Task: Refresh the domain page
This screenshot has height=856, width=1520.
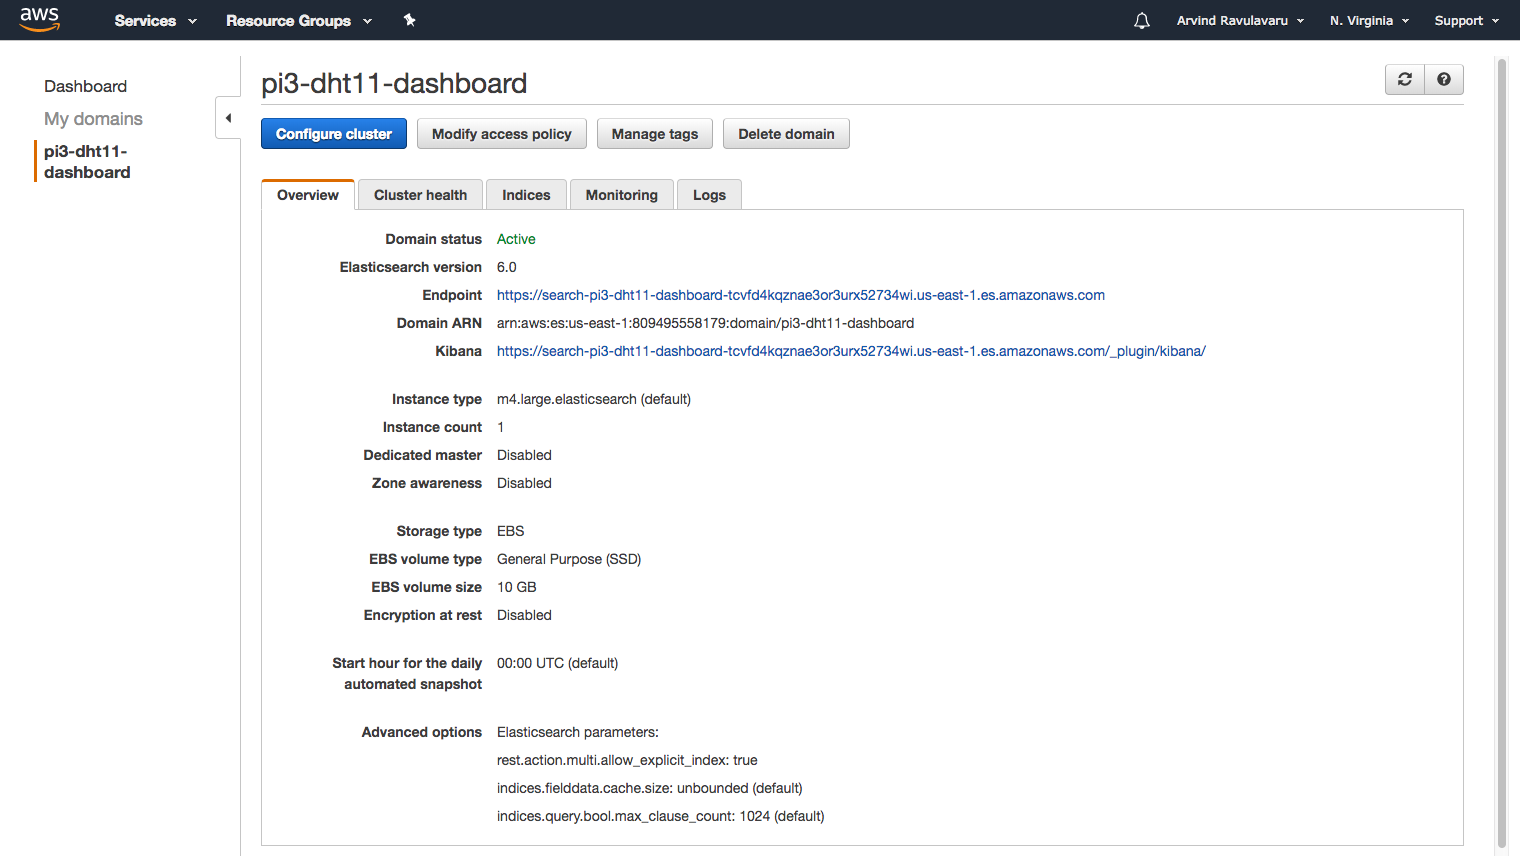Action: [1405, 80]
